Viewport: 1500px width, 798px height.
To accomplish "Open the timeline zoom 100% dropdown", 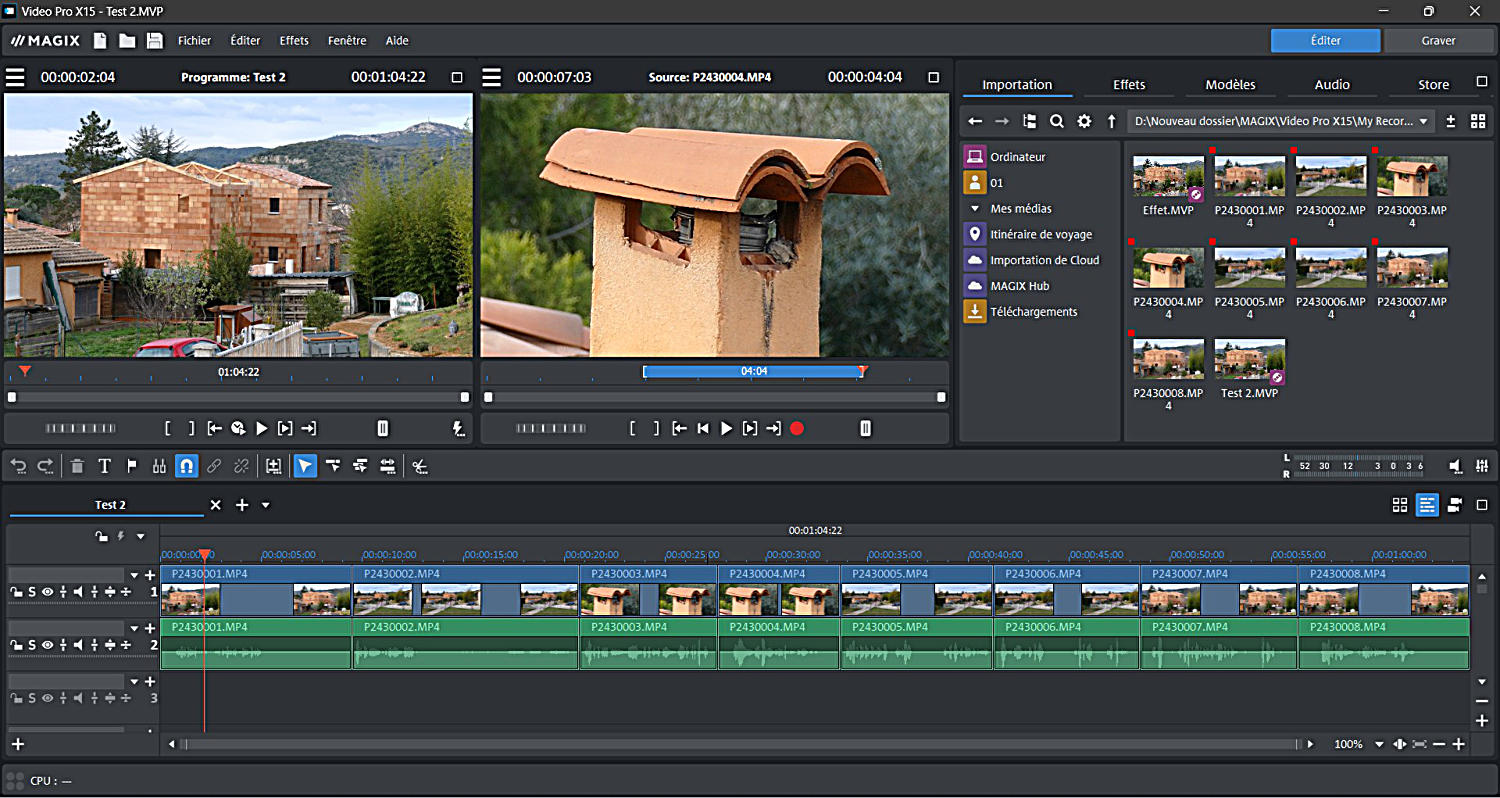I will 1379,744.
